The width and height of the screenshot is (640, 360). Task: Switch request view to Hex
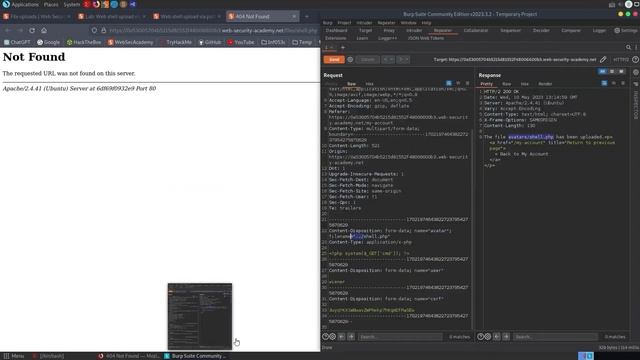(x=369, y=84)
